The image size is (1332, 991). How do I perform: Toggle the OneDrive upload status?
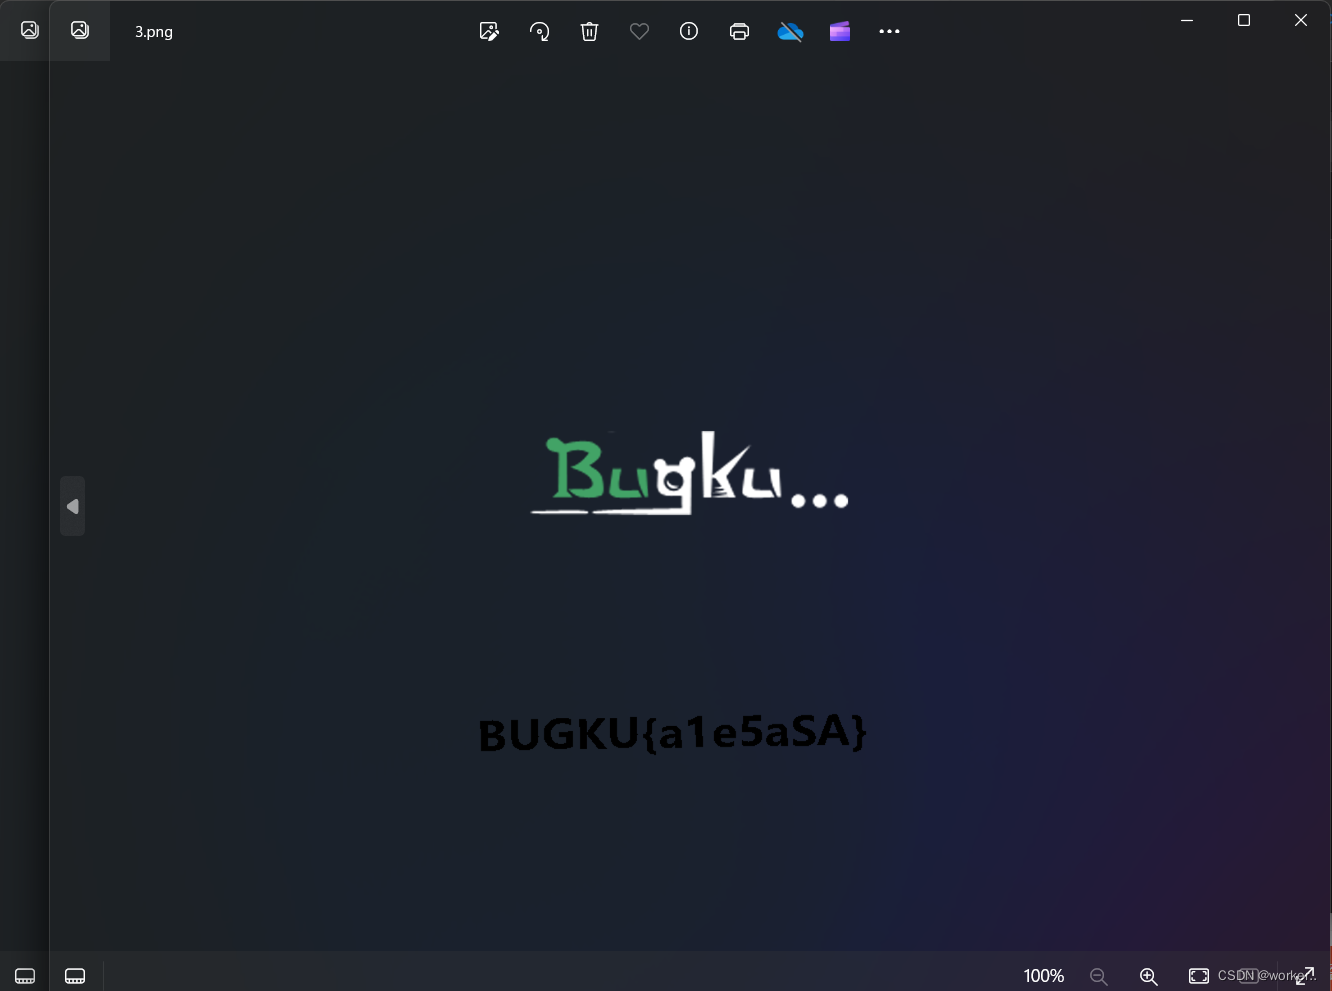[790, 31]
